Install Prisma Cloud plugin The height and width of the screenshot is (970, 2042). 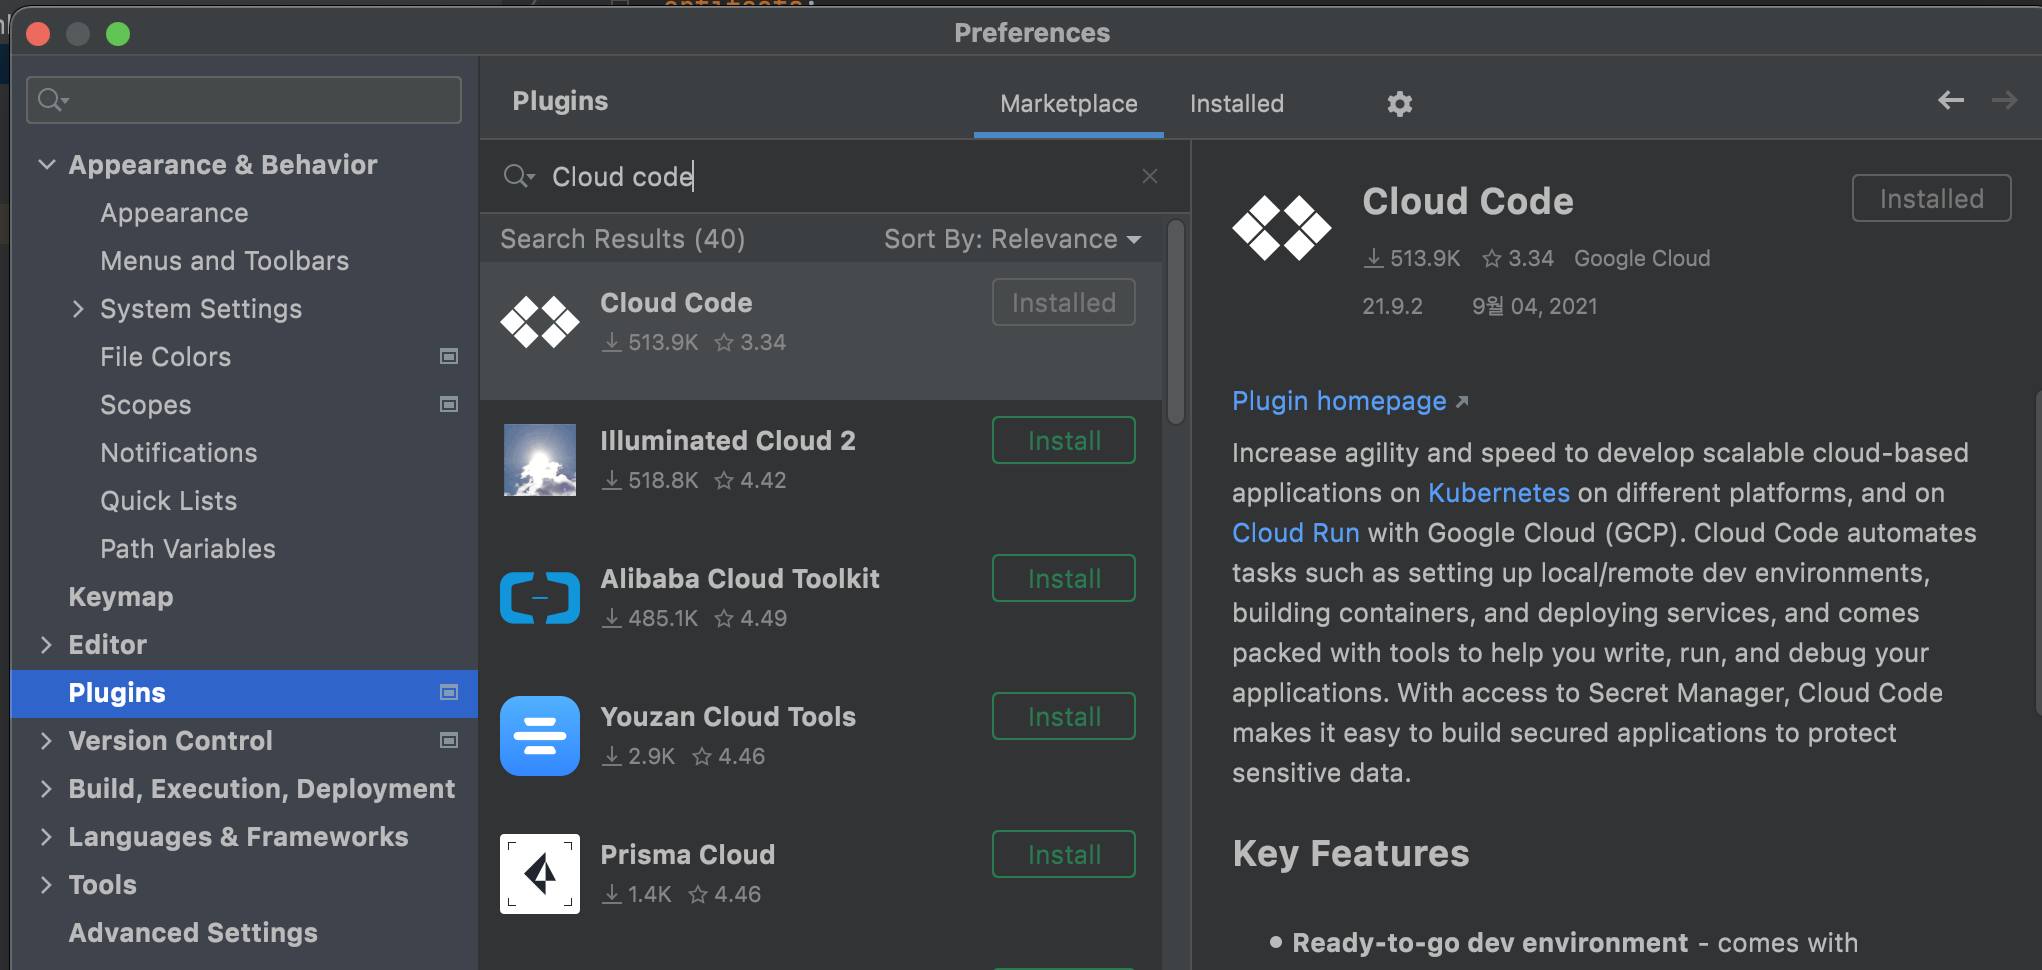coord(1063,854)
